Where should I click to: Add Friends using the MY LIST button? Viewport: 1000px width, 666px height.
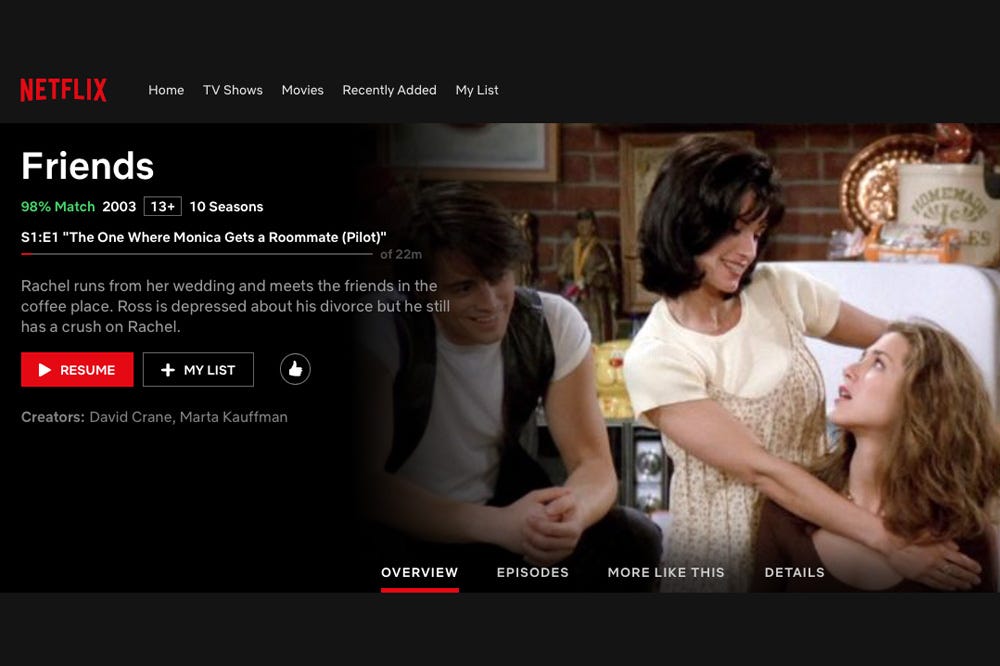[x=198, y=369]
